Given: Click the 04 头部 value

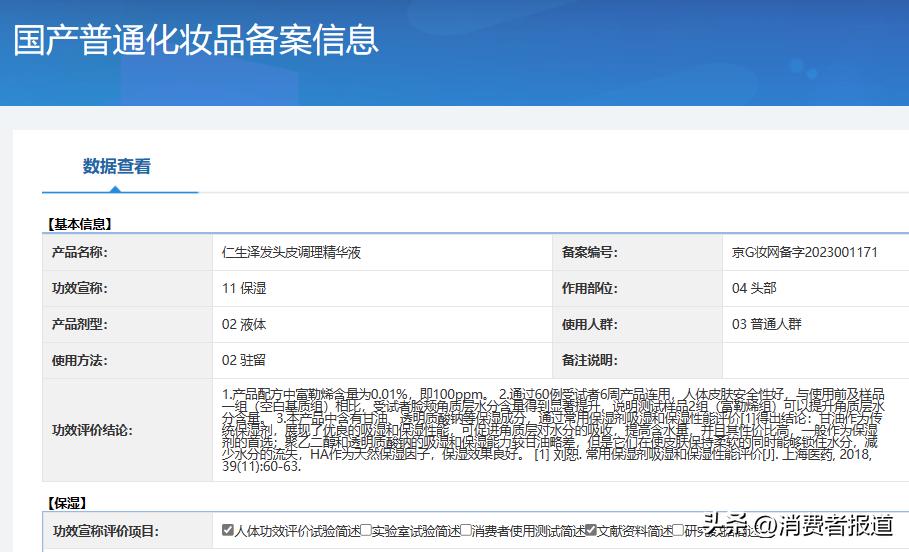Looking at the screenshot, I should coord(754,288).
